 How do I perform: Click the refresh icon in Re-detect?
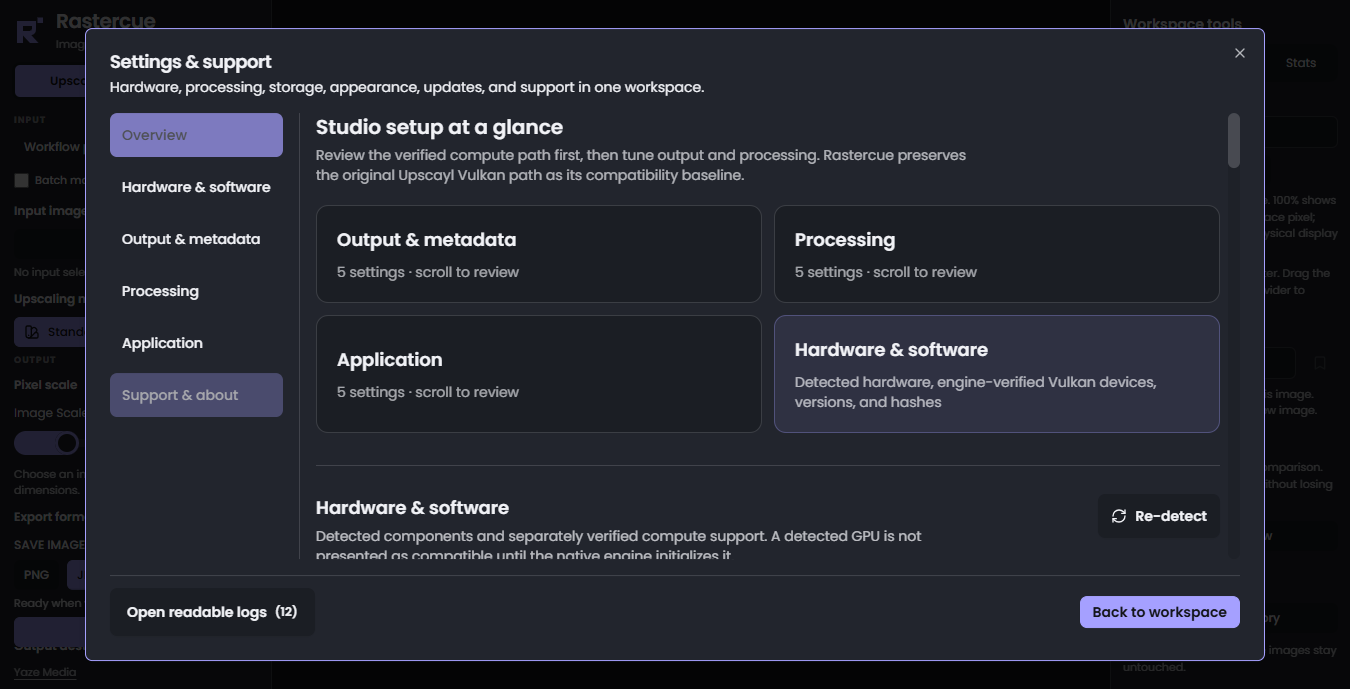click(x=1119, y=516)
